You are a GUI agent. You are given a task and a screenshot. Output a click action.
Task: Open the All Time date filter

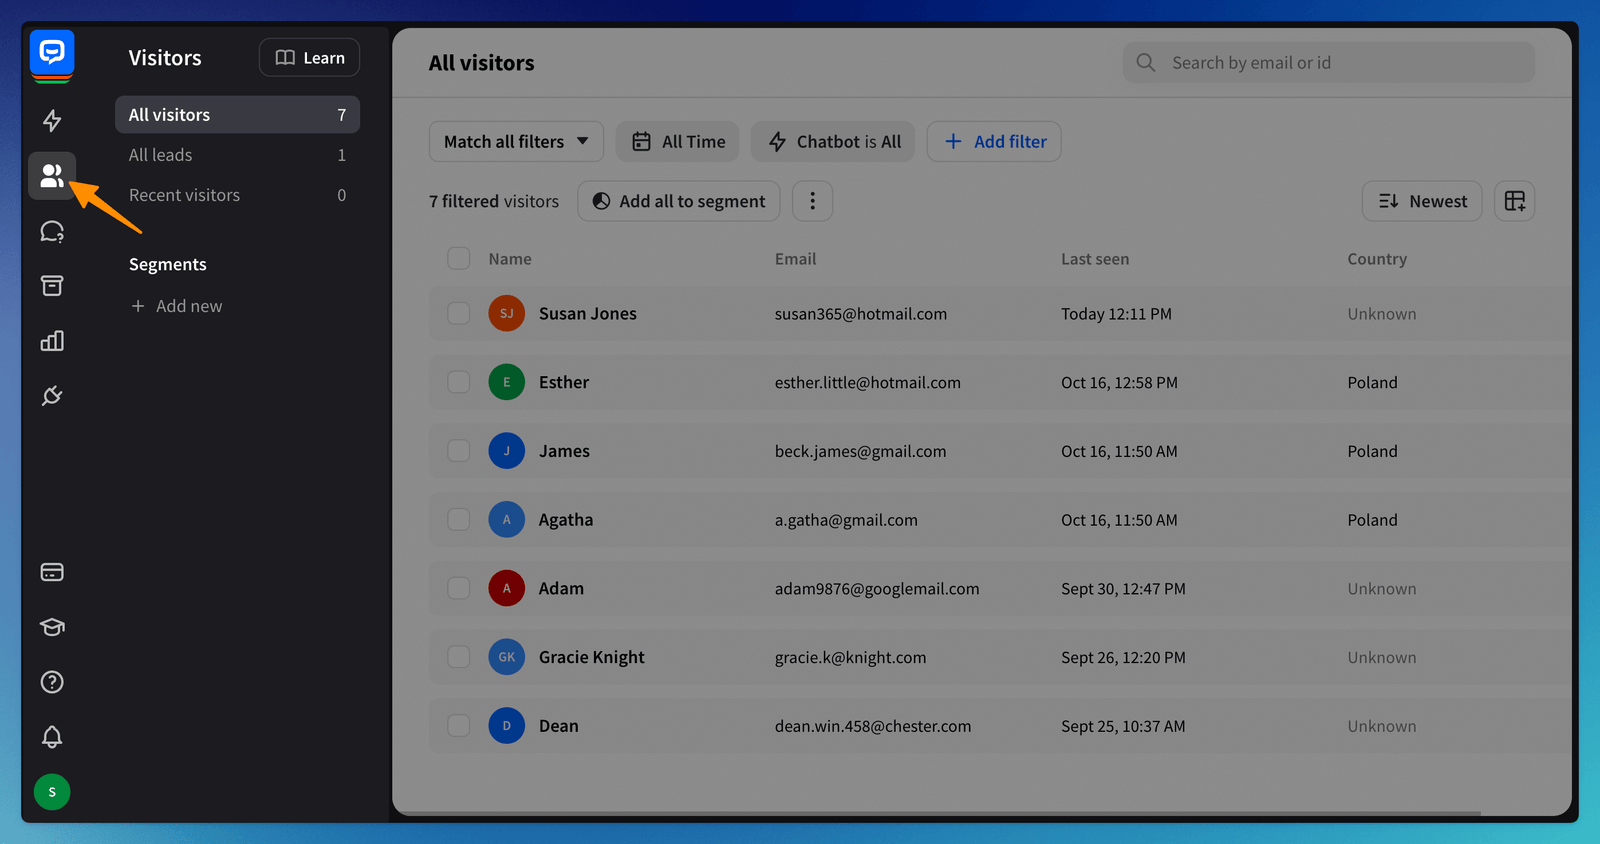point(678,142)
